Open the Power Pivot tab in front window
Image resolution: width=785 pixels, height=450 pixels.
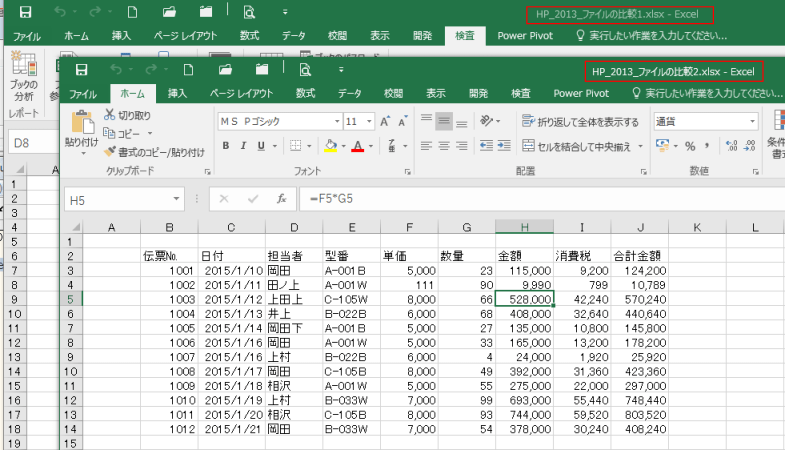[x=581, y=93]
